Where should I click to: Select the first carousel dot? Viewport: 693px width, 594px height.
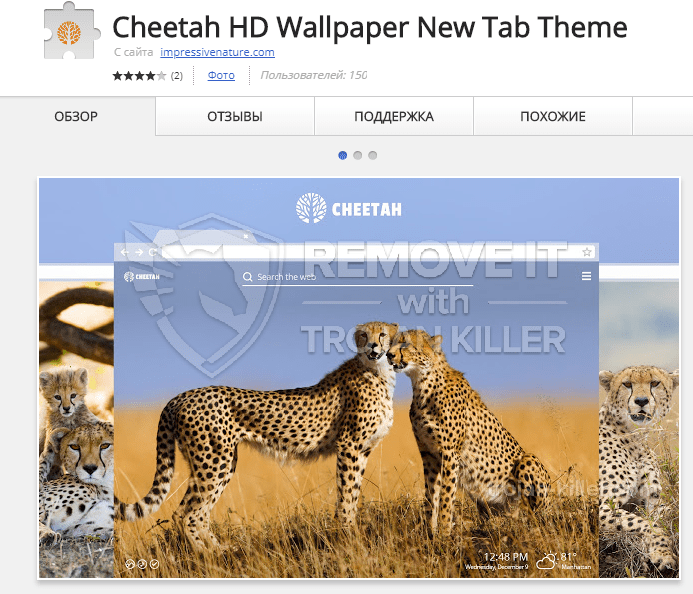[x=343, y=155]
